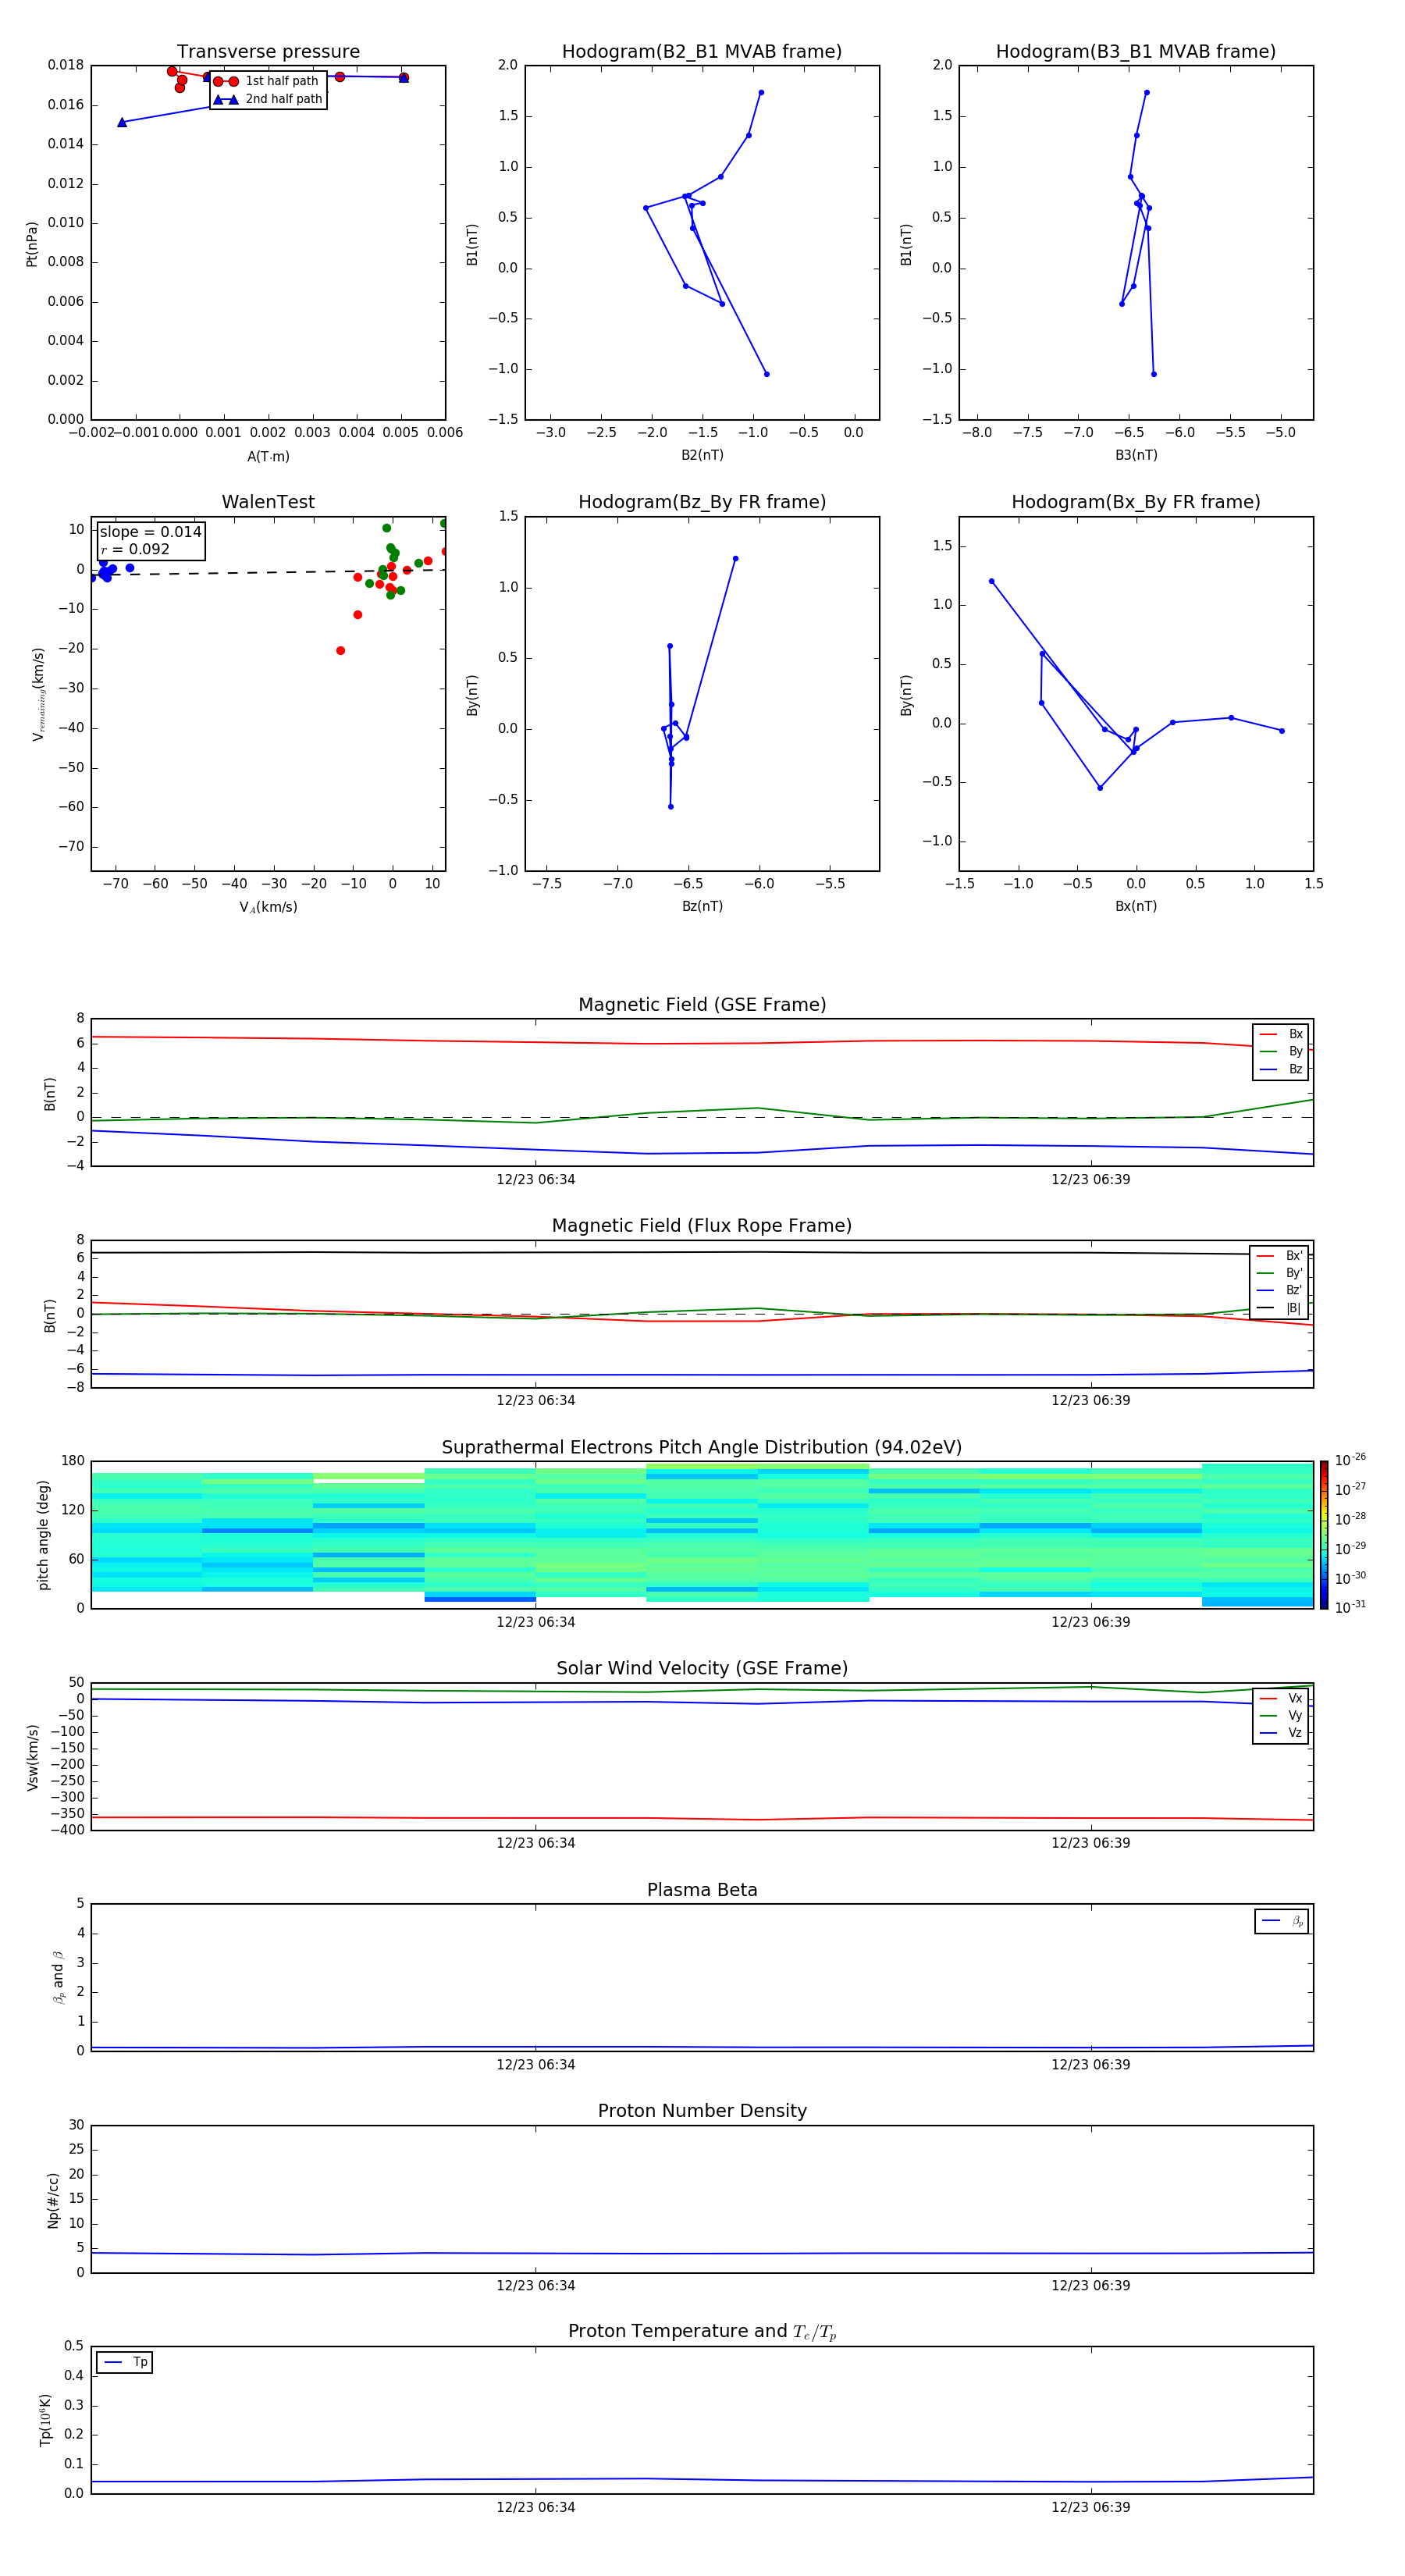This screenshot has width=1405, height=2576.
Task: Click the 'Vremaining(km/s)' y-axis label
Action: point(38,694)
